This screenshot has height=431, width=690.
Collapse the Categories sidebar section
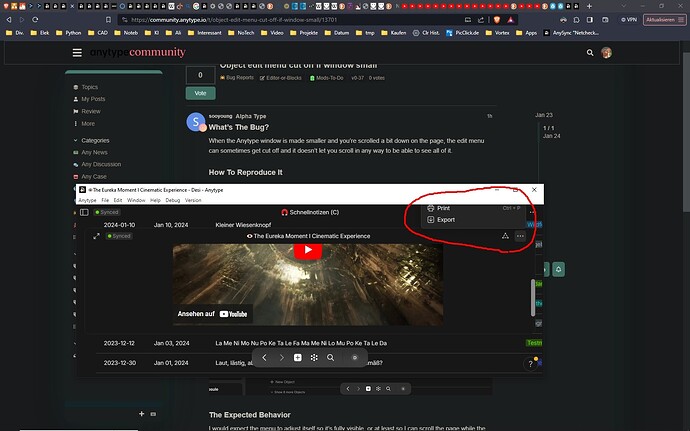[x=92, y=140]
